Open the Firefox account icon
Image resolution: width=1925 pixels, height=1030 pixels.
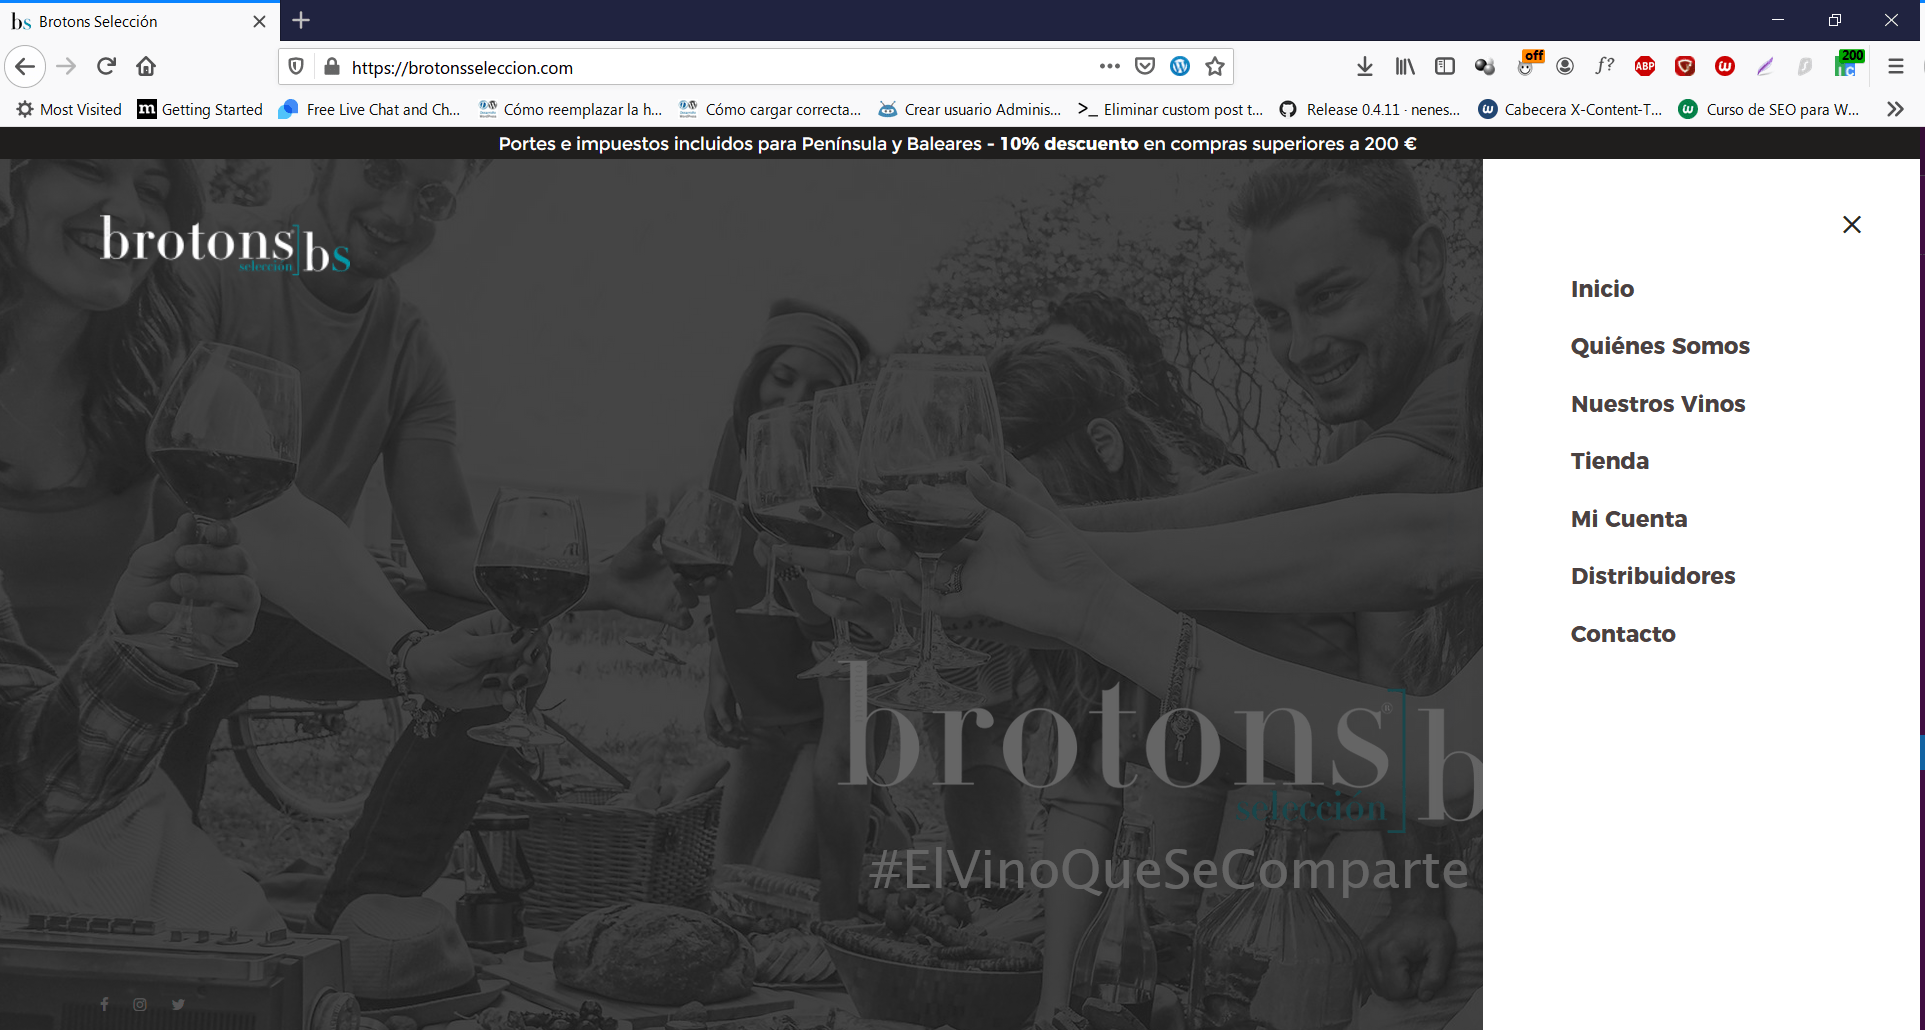tap(1565, 67)
